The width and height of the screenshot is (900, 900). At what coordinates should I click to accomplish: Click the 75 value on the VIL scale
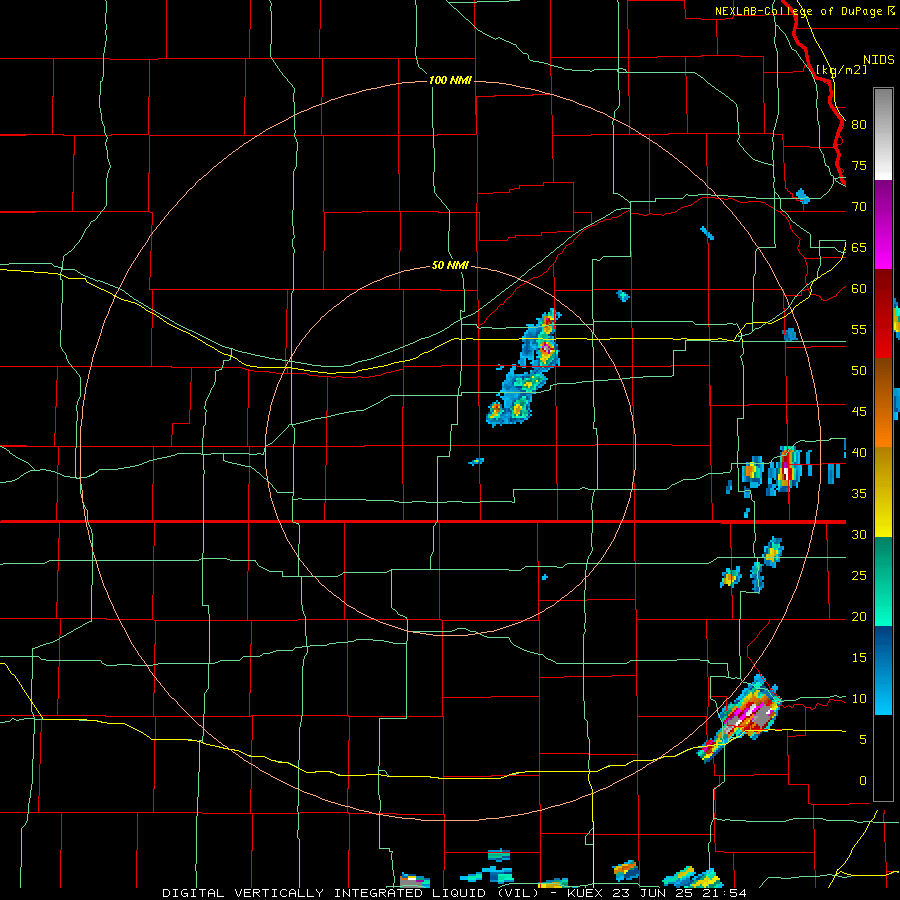859,165
